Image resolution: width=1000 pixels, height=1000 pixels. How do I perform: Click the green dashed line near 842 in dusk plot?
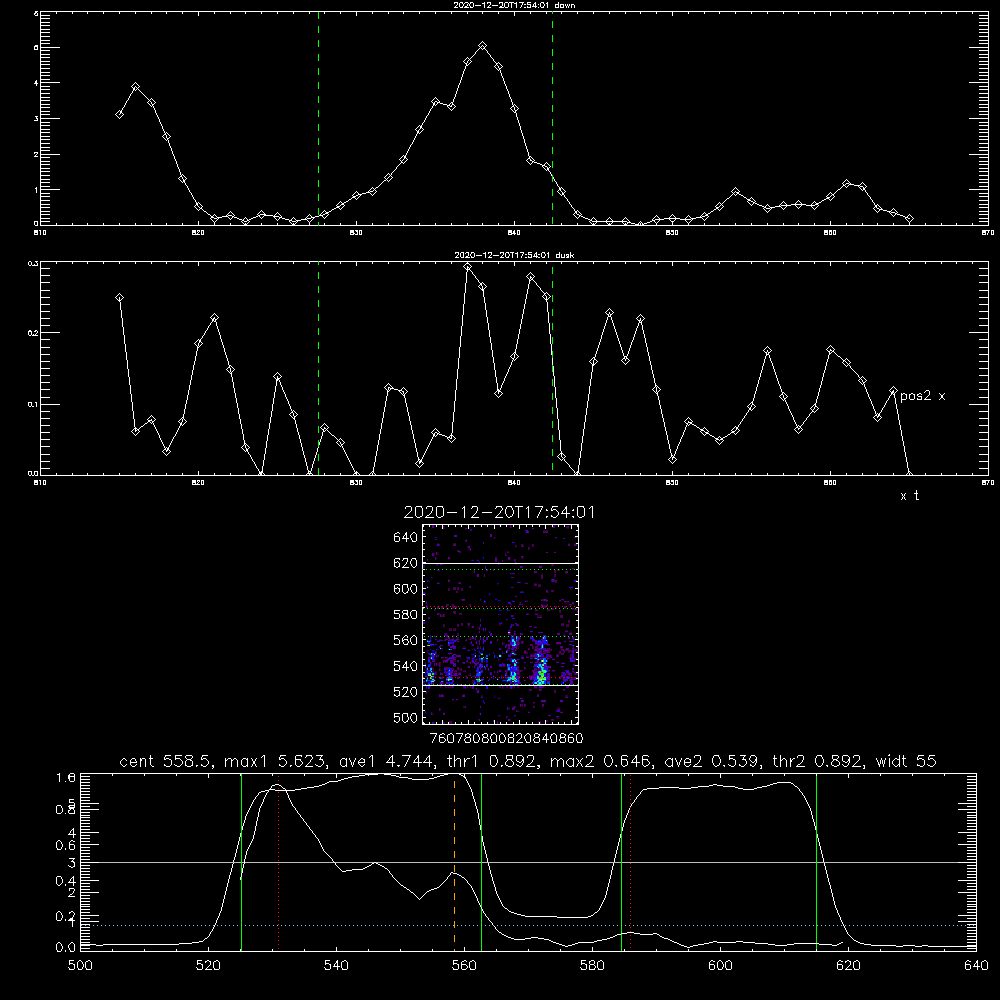[x=552, y=368]
